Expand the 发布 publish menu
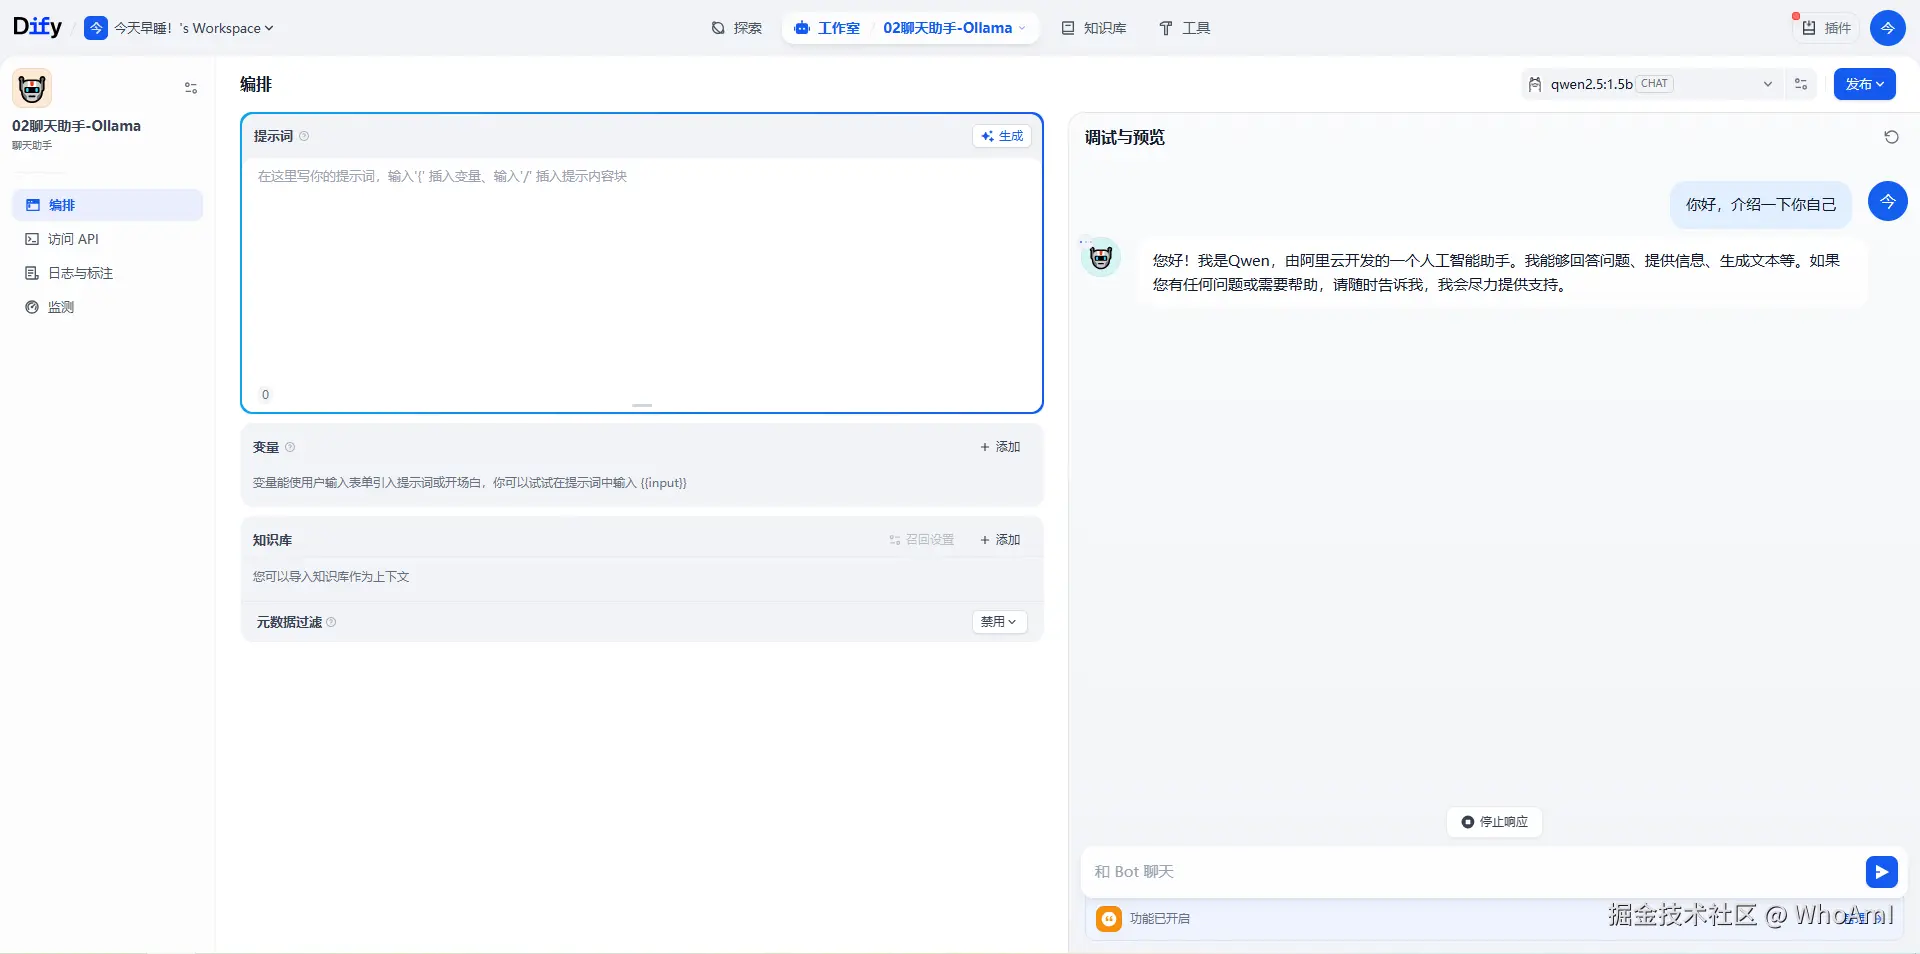Image resolution: width=1920 pixels, height=954 pixels. (x=1864, y=84)
